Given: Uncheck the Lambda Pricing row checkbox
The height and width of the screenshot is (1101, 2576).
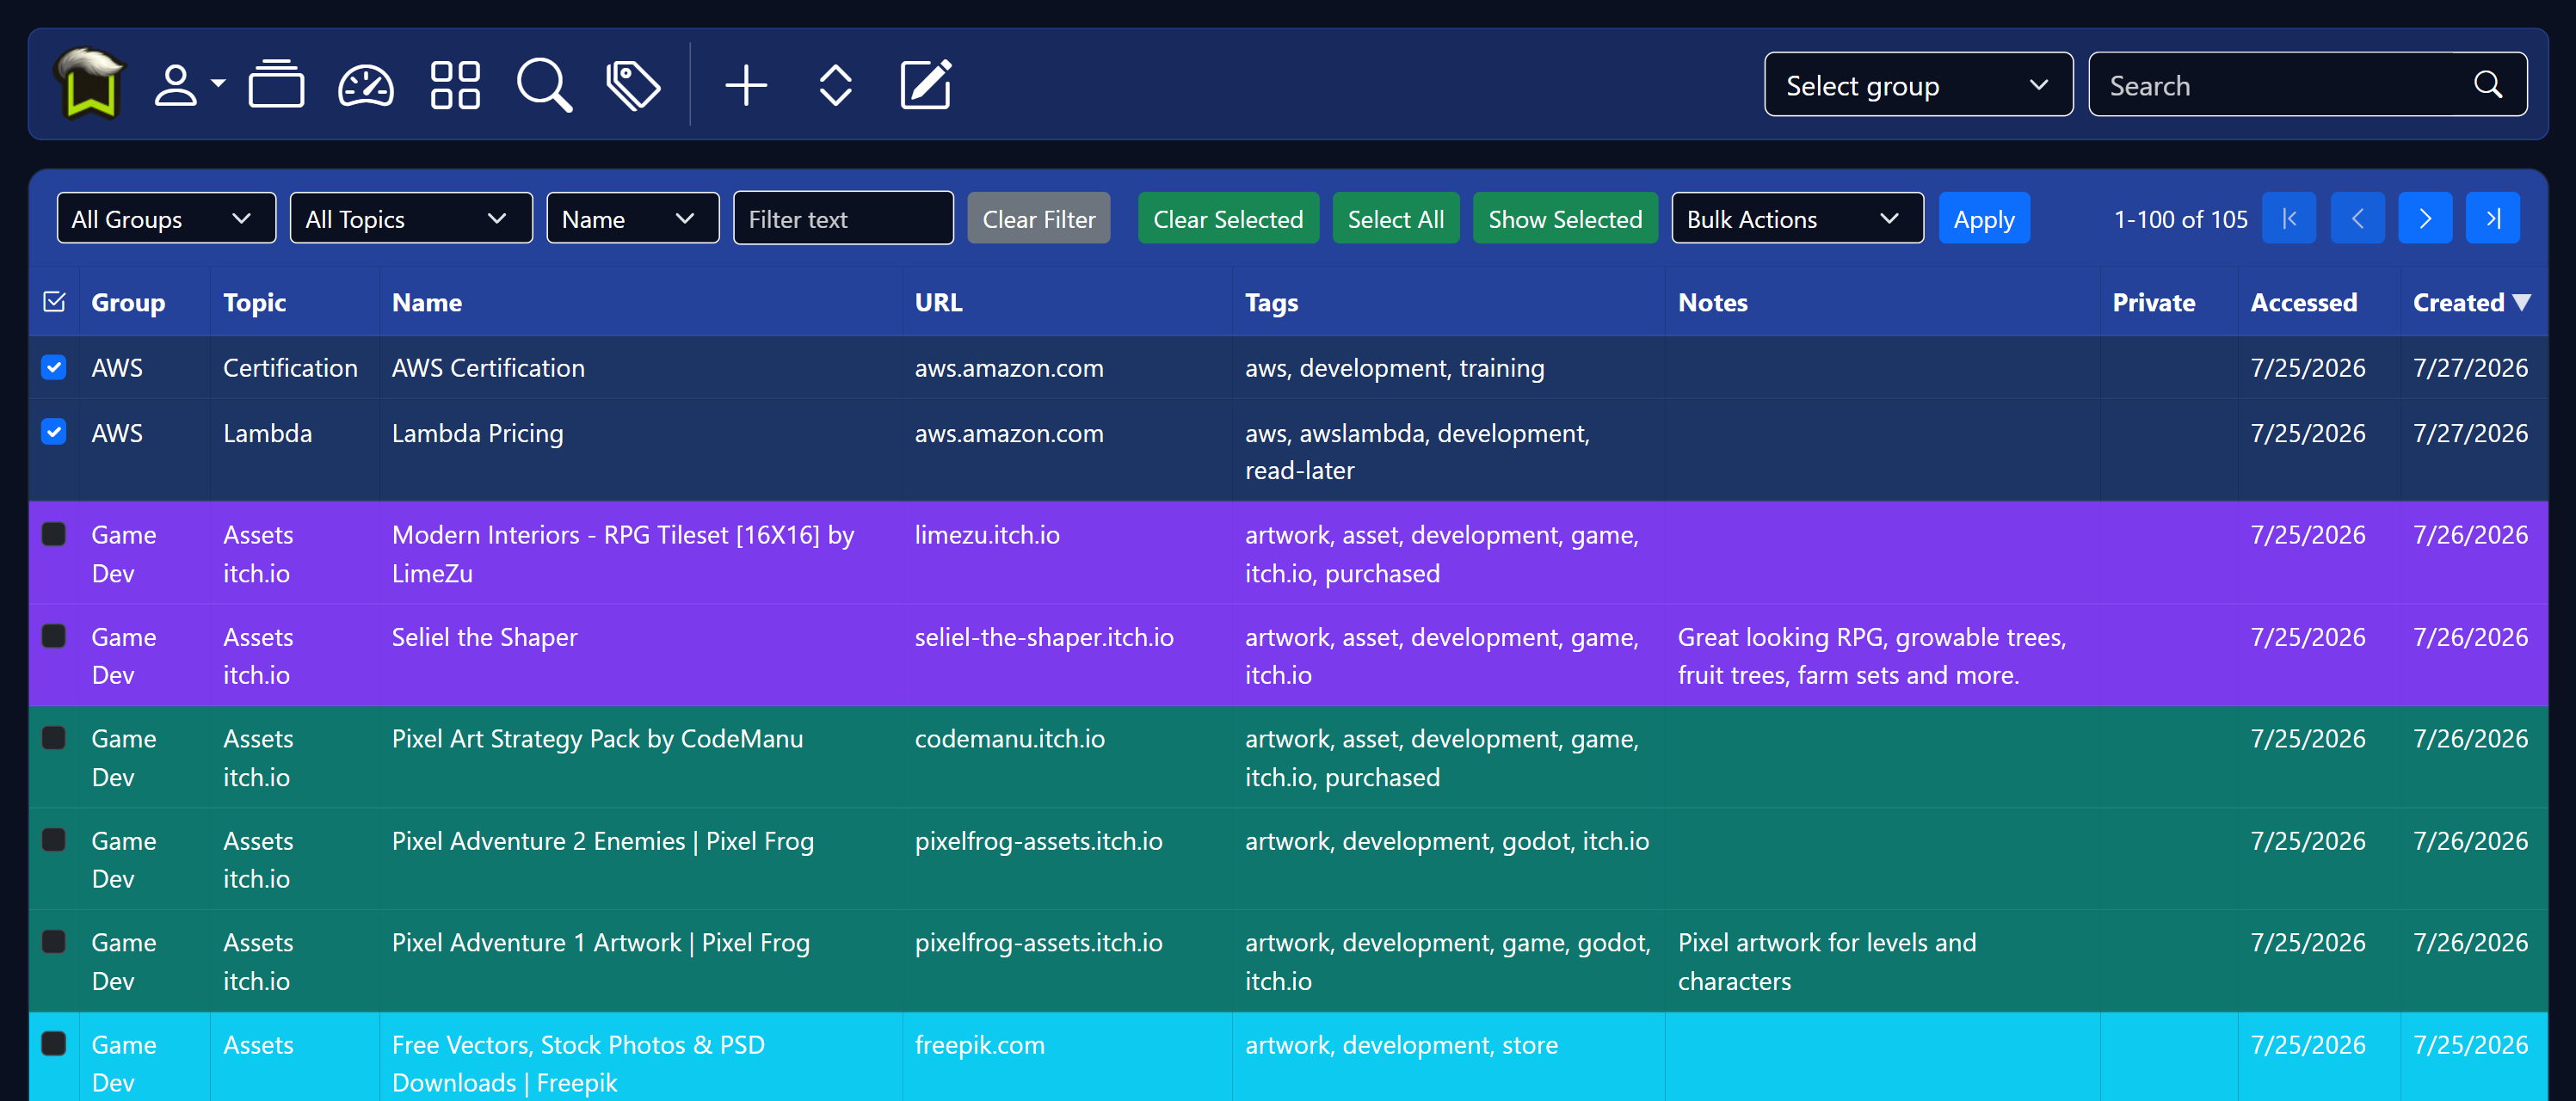Looking at the screenshot, I should pyautogui.click(x=54, y=432).
